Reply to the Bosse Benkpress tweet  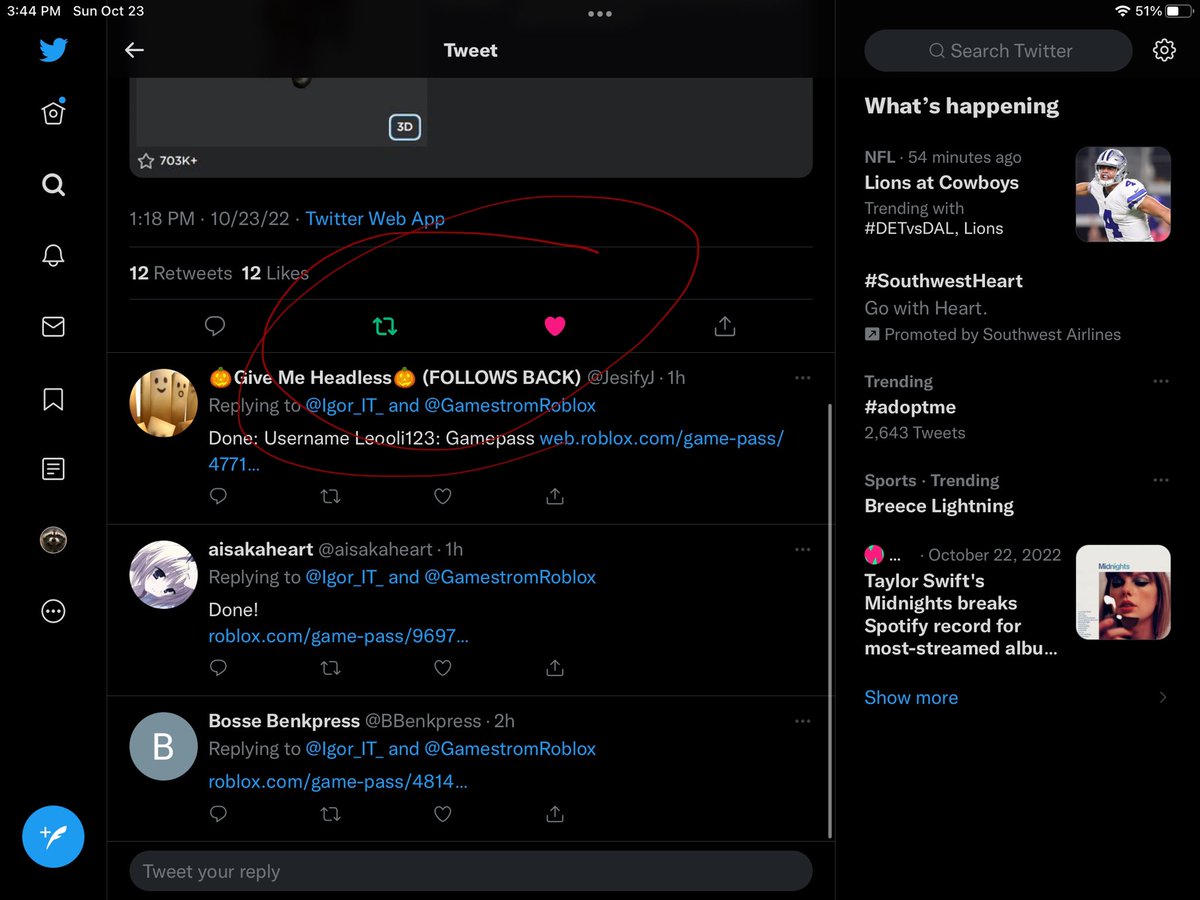[218, 814]
